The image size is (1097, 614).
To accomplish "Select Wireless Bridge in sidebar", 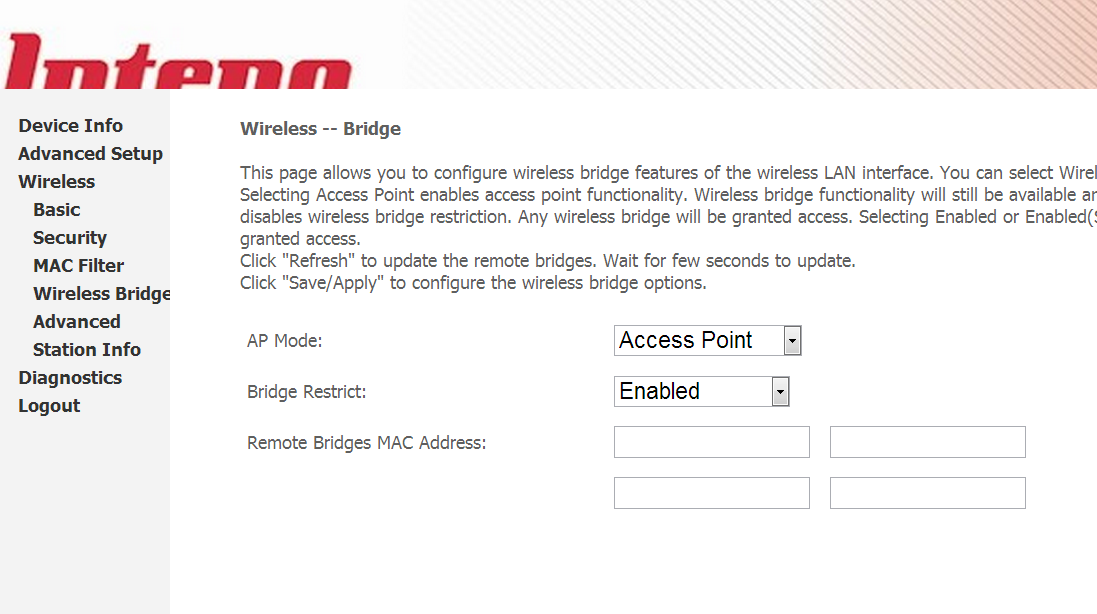I will coord(101,294).
